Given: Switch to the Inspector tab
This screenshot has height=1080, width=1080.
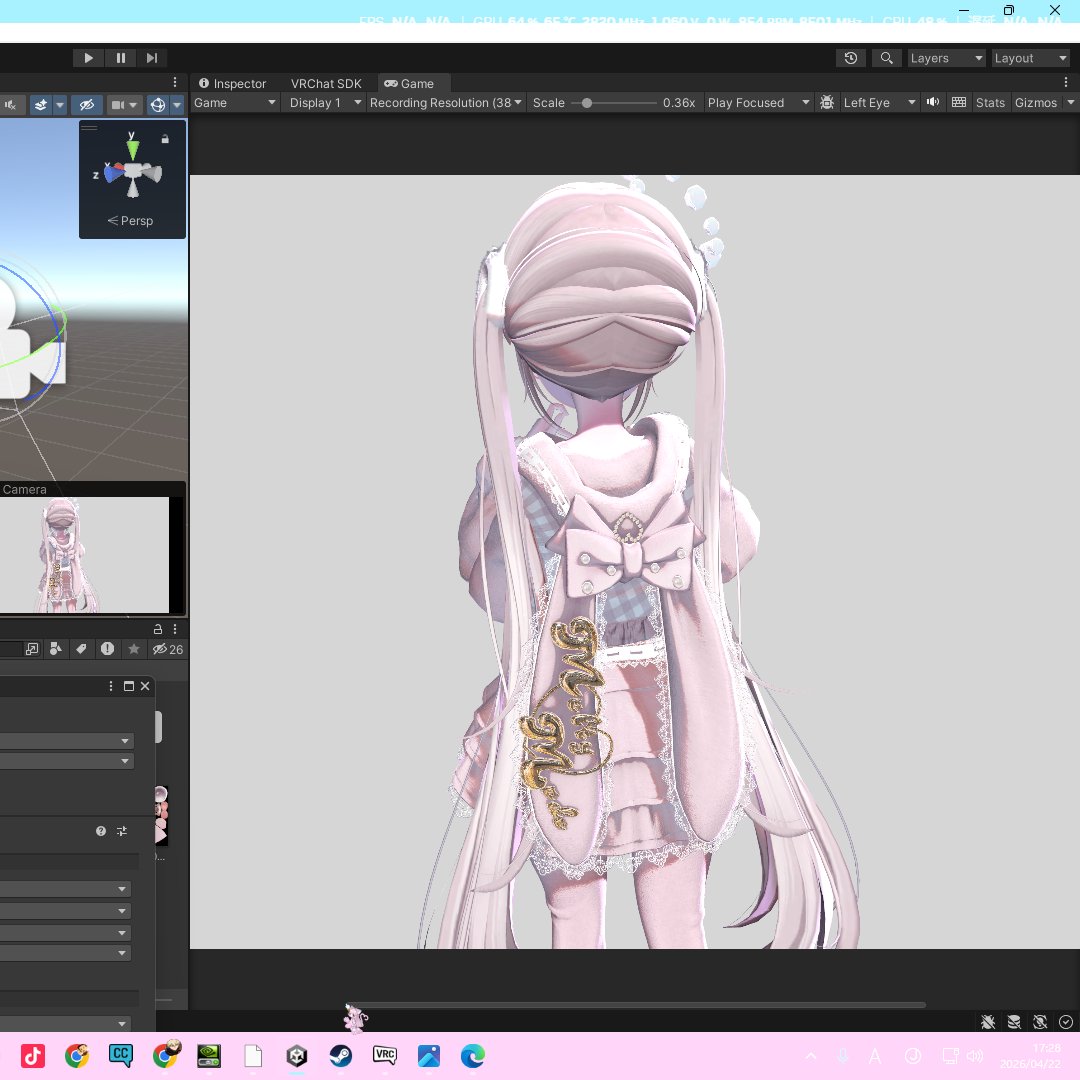Looking at the screenshot, I should (232, 83).
